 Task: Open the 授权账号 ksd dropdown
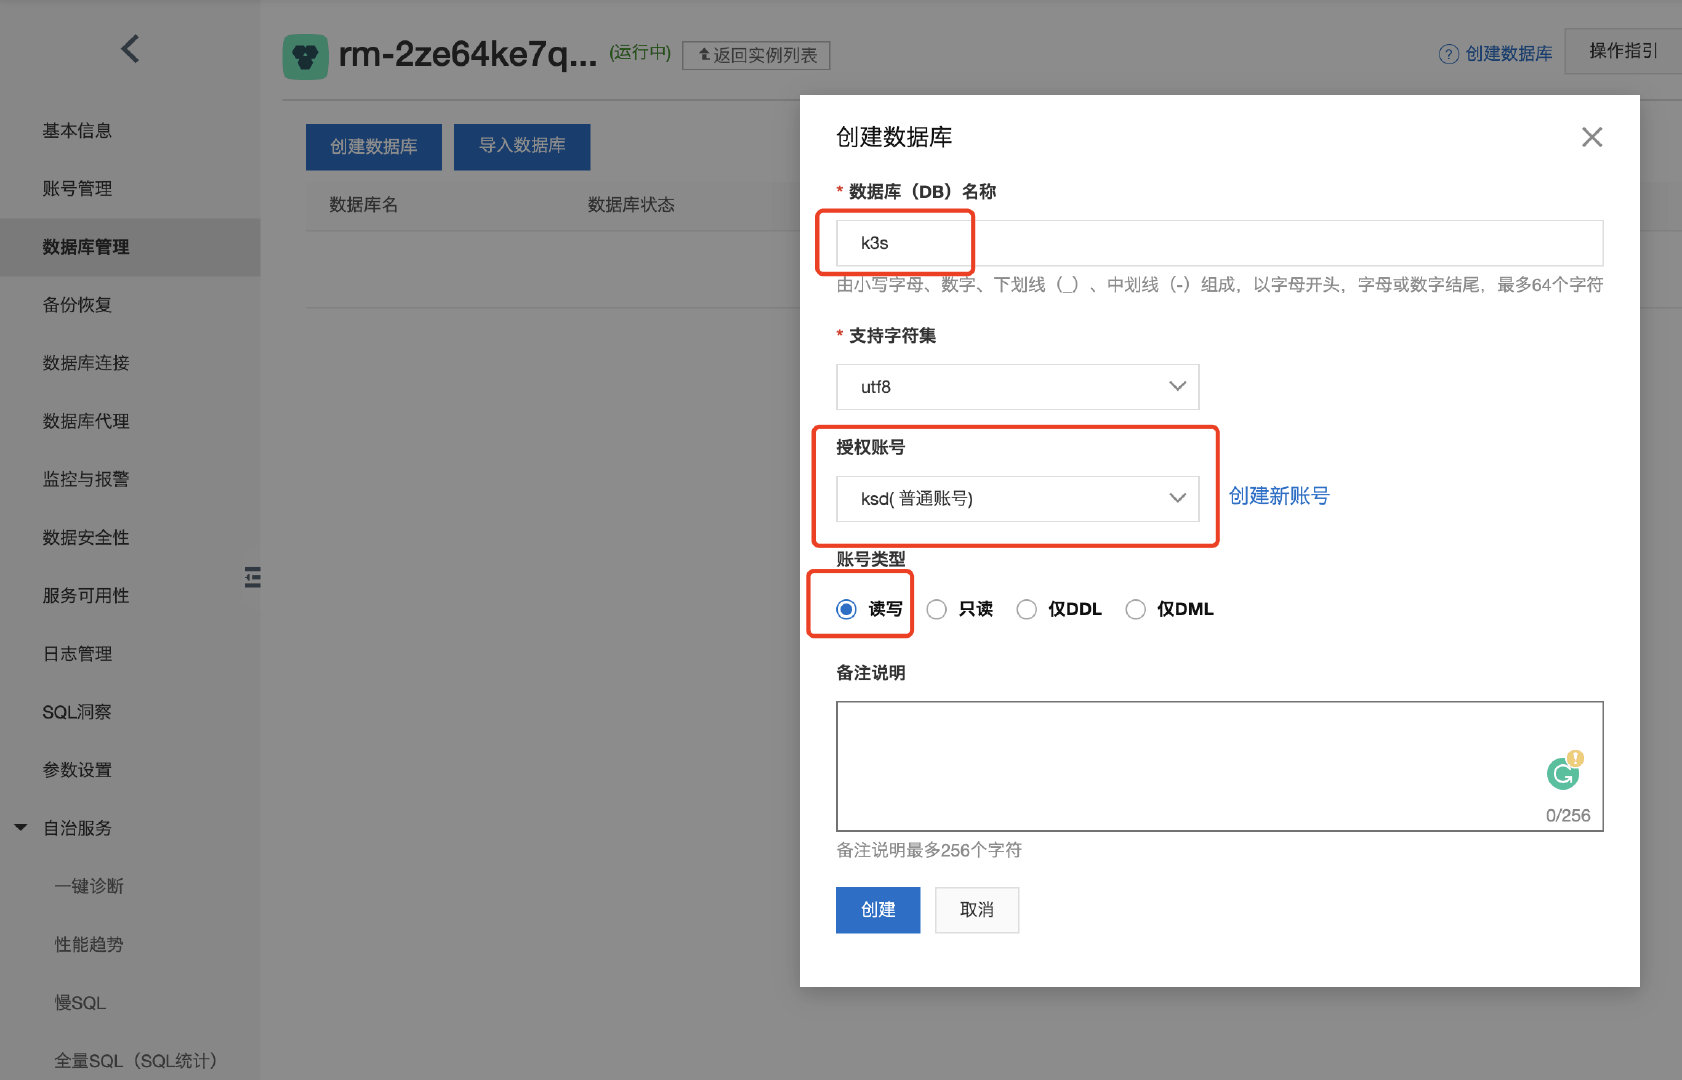[1017, 498]
